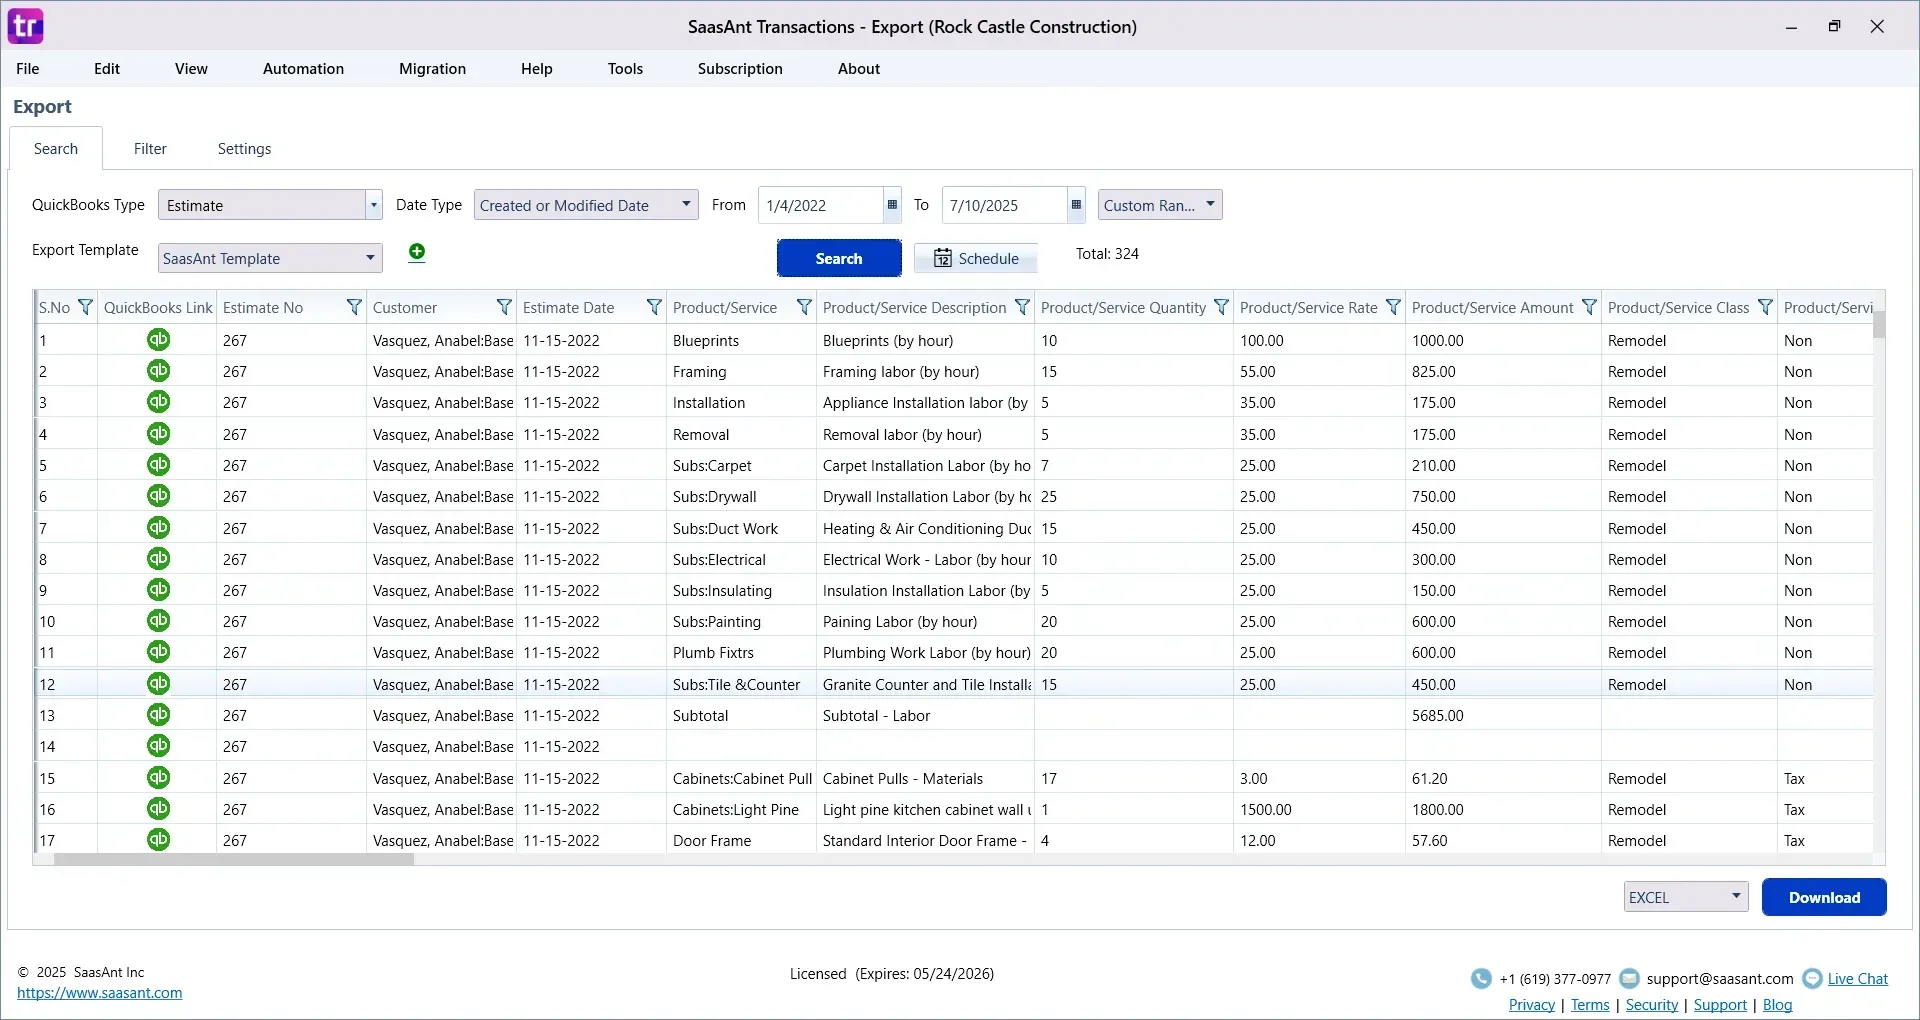The width and height of the screenshot is (1920, 1020).
Task: Select the Search tab
Action: coord(56,149)
